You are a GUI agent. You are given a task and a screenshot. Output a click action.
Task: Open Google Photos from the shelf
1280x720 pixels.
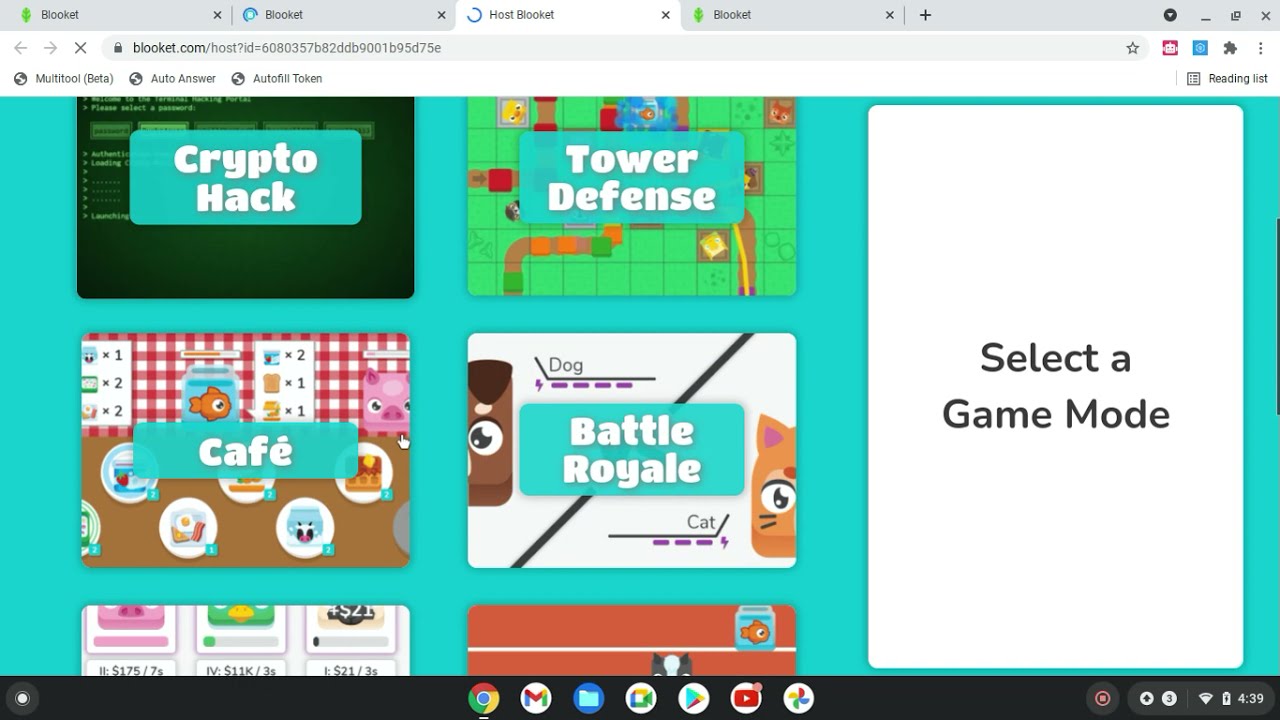[798, 698]
